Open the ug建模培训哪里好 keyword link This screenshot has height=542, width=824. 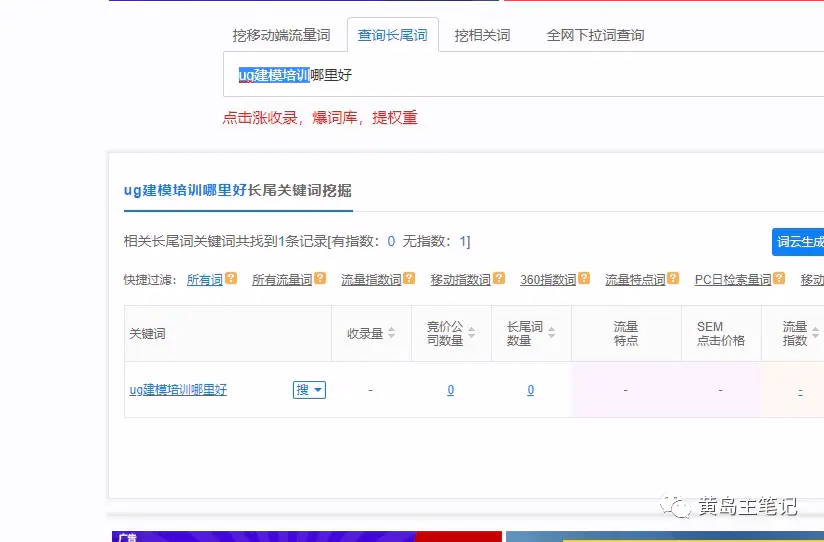[178, 390]
